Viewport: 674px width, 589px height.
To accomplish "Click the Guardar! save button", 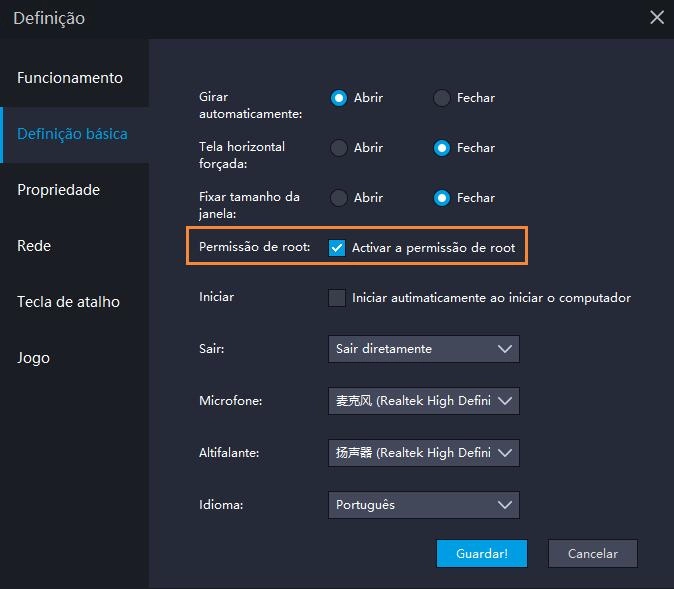I will [481, 553].
